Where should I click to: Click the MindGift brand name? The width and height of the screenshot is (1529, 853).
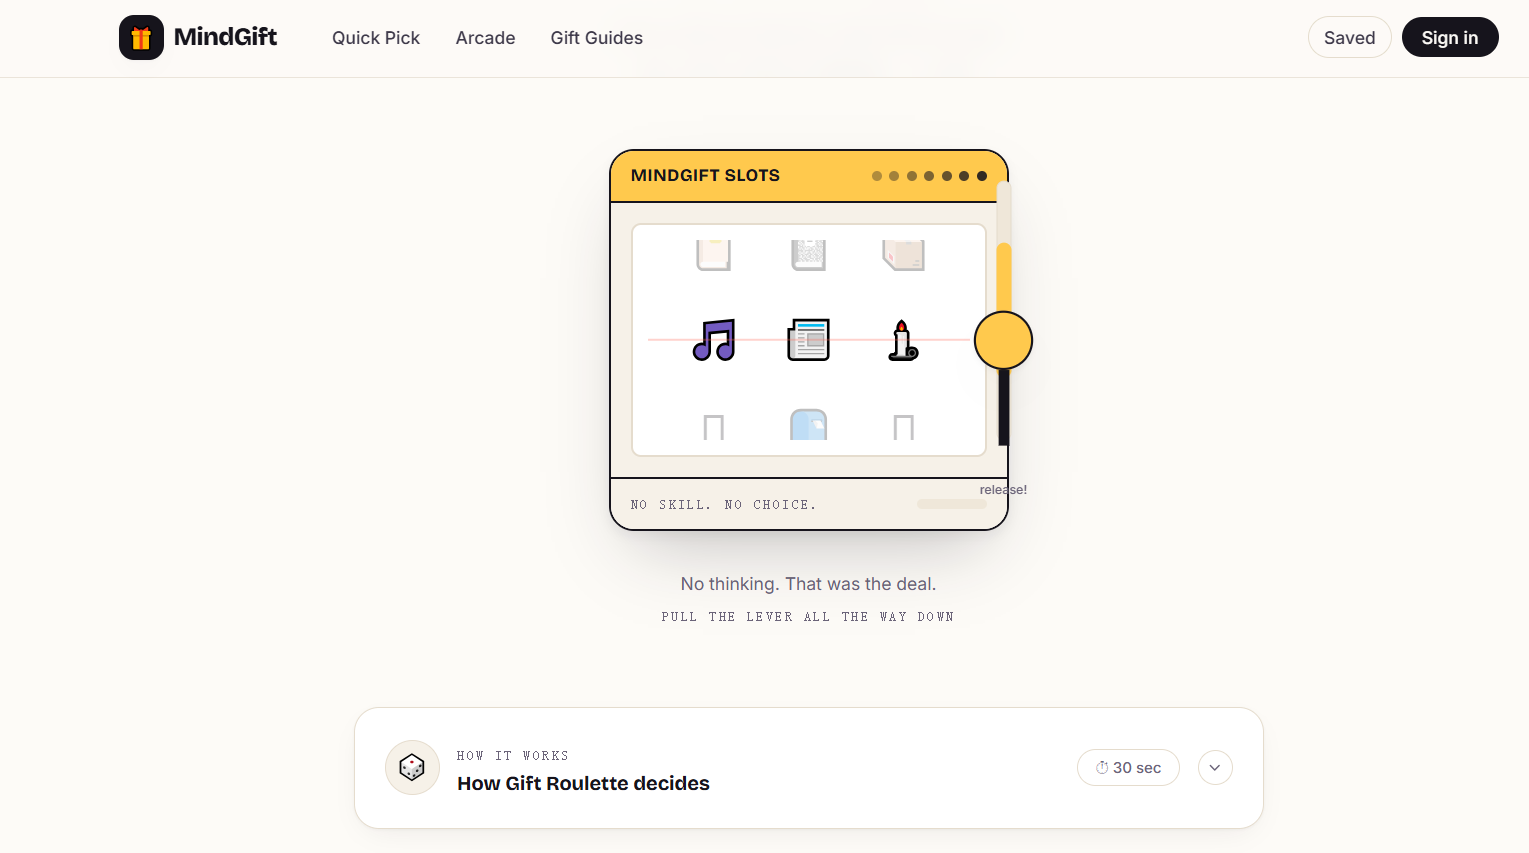click(x=225, y=37)
